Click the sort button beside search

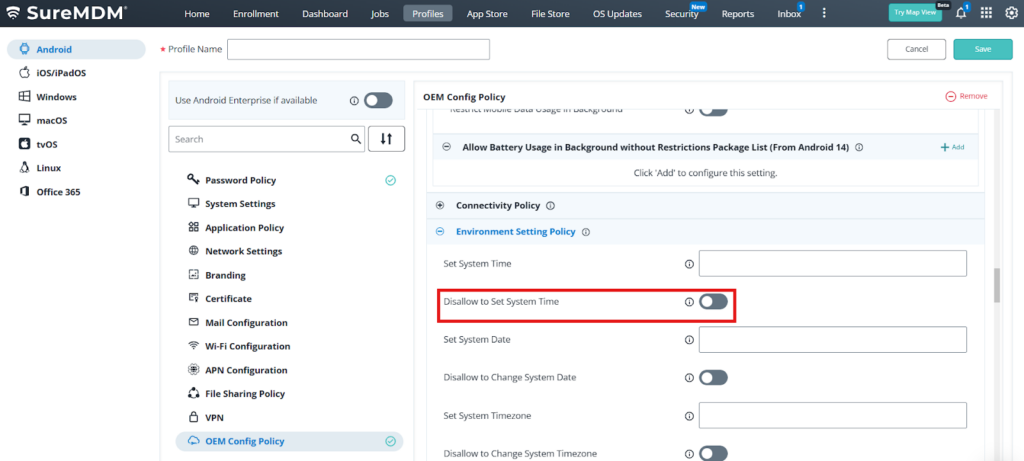tap(386, 139)
